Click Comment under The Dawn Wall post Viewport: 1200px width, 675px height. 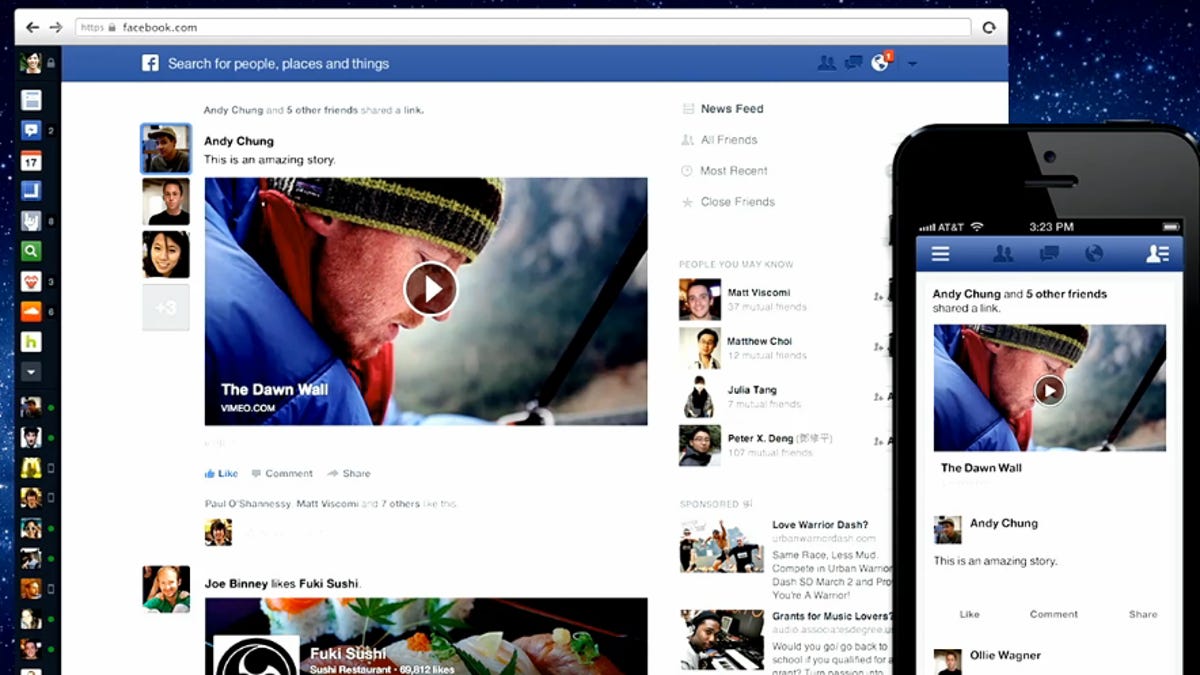coord(282,473)
